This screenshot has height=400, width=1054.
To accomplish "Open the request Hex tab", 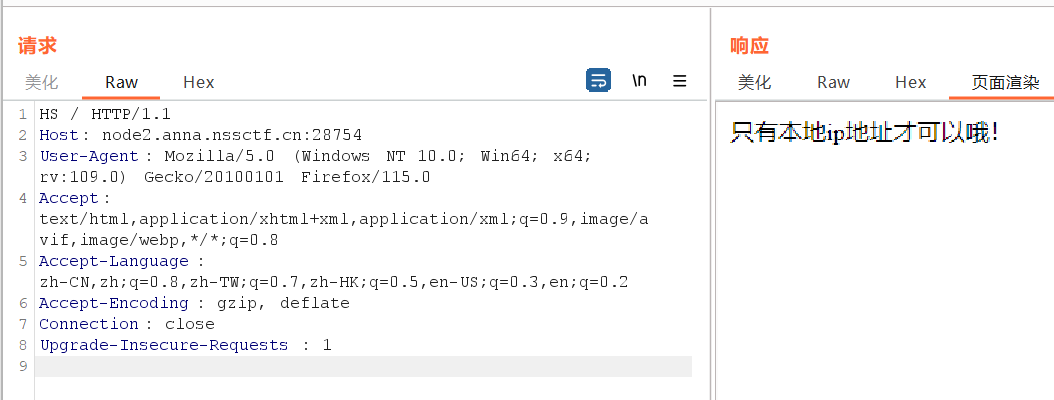I will click(199, 82).
